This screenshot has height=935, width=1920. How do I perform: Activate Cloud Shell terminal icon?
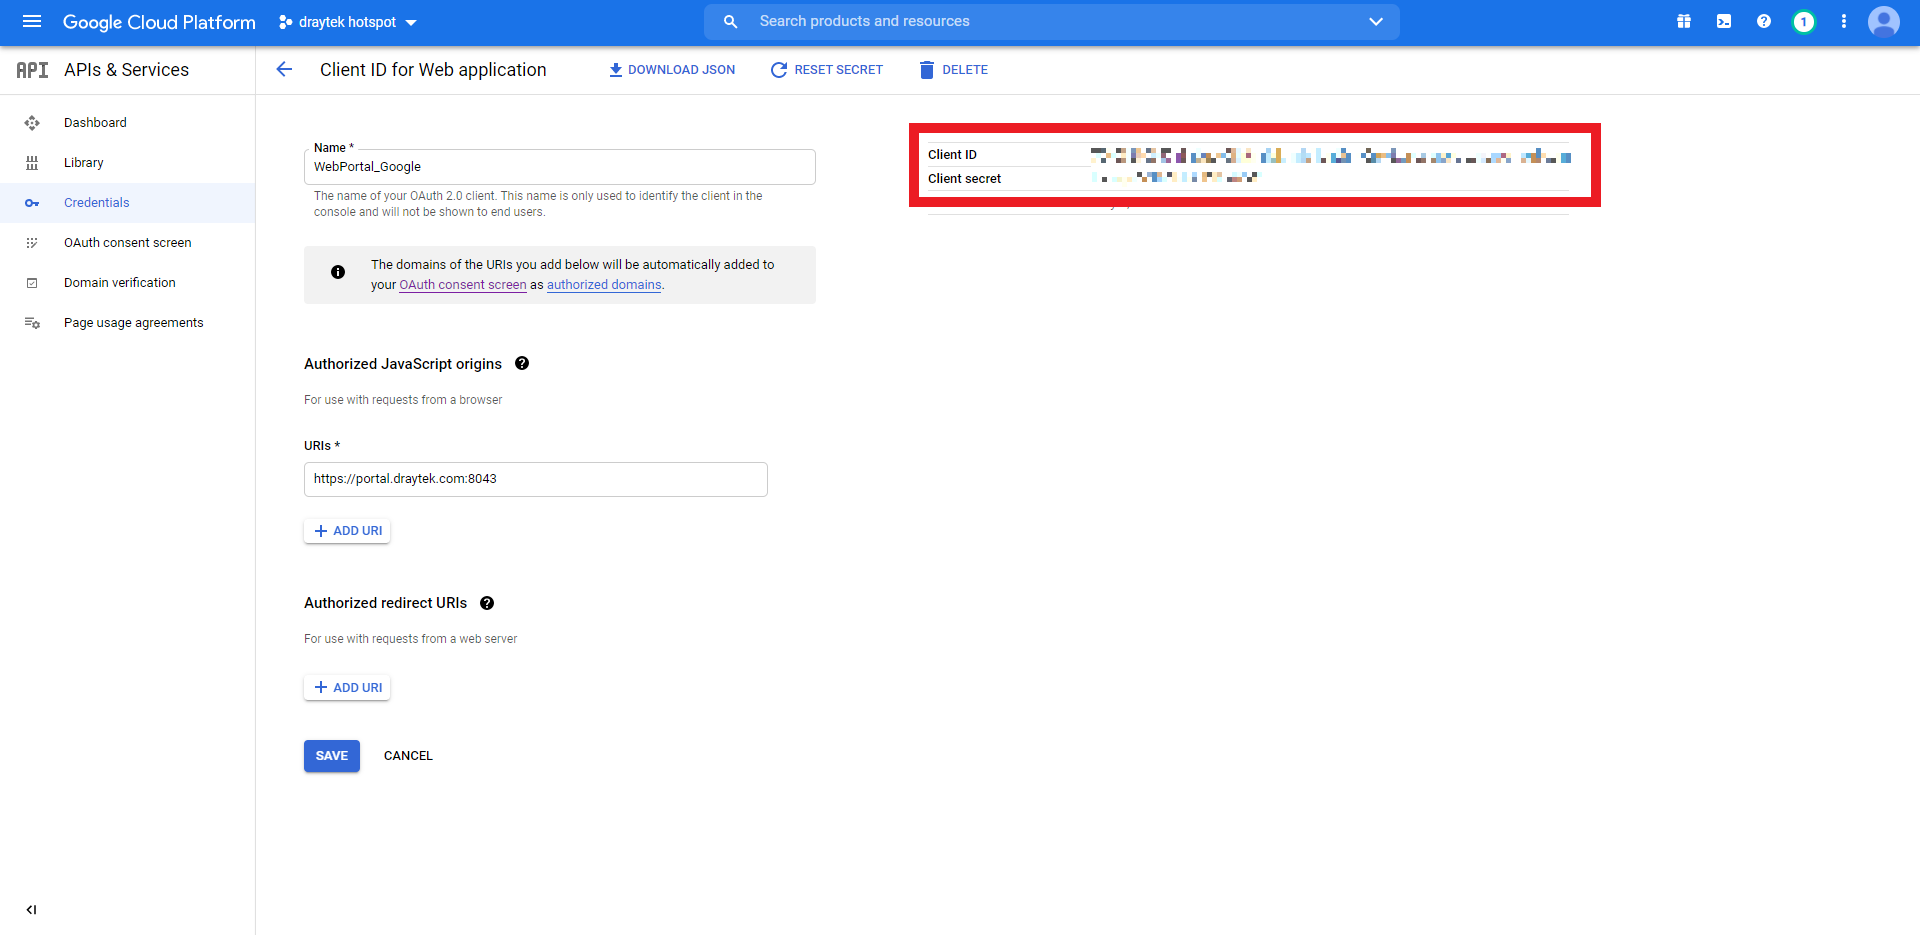[1724, 21]
